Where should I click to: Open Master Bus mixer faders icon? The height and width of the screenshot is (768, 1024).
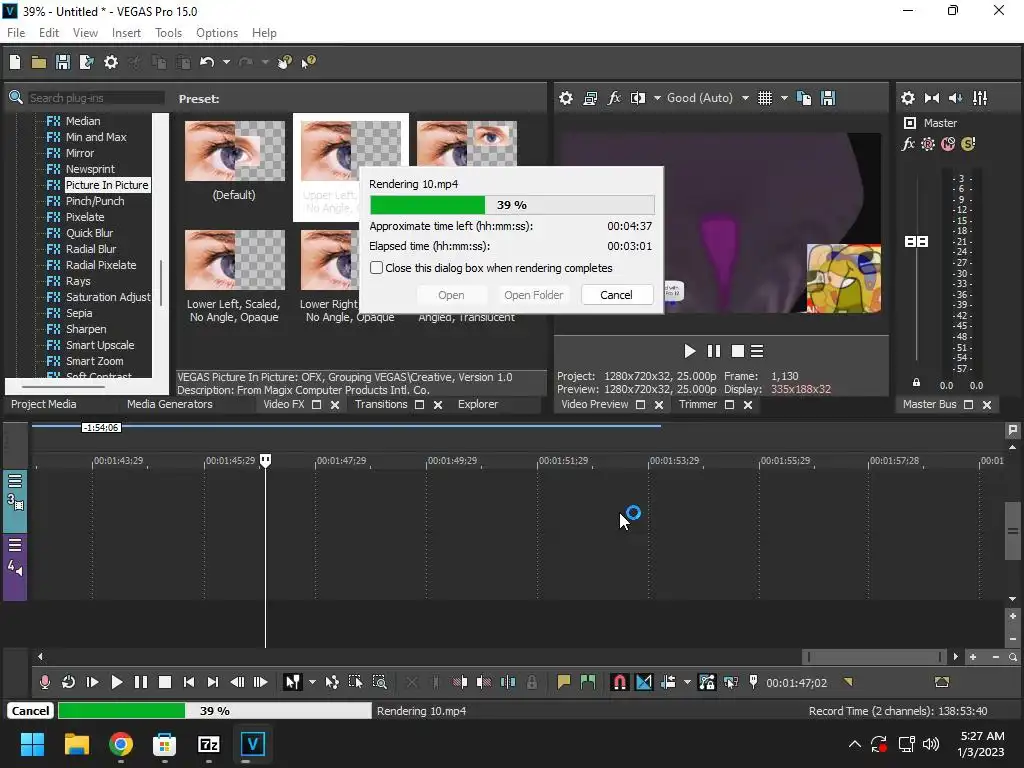[980, 98]
